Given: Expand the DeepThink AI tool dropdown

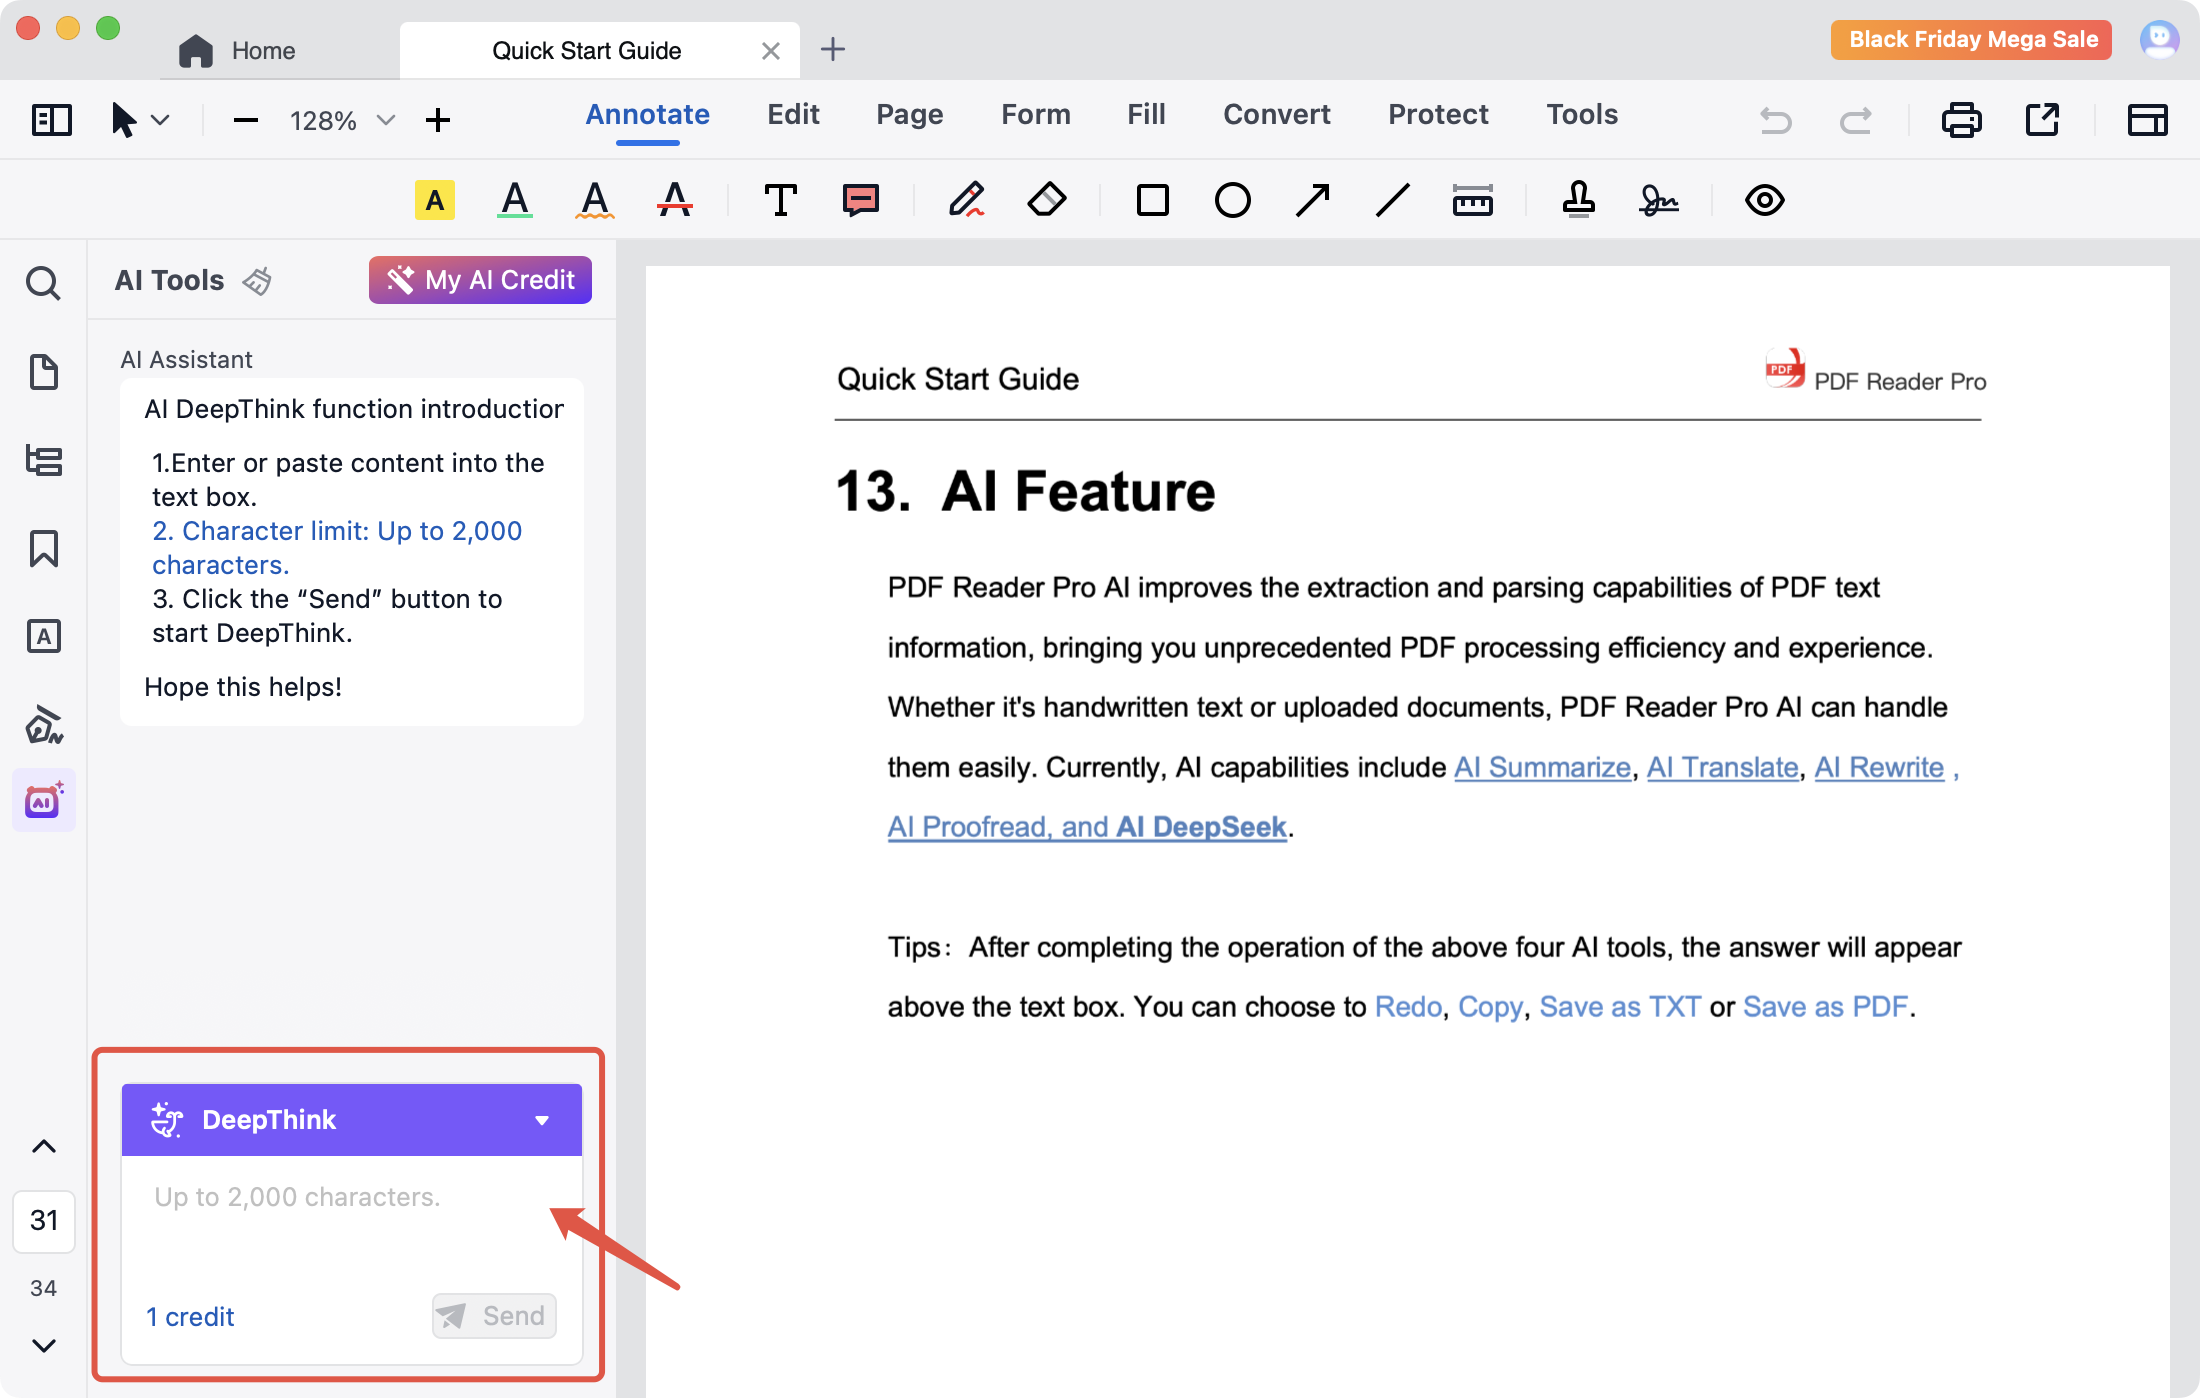Looking at the screenshot, I should tap(542, 1120).
